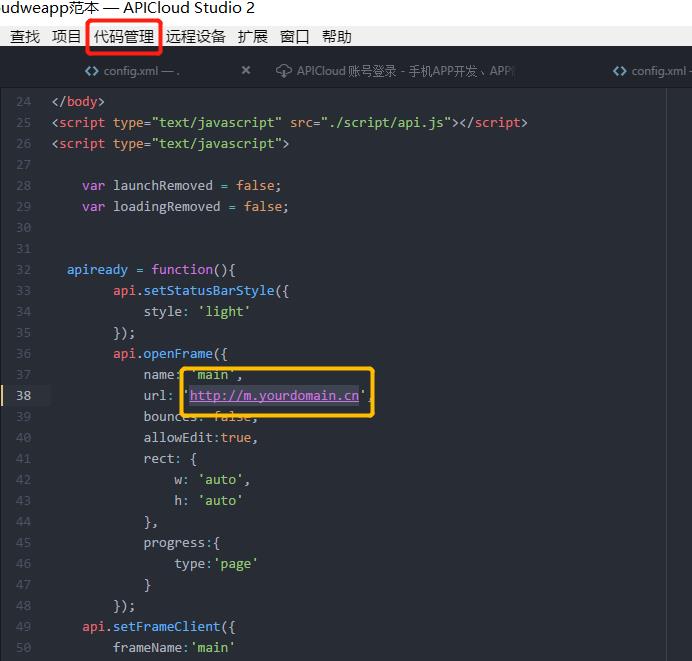
Task: Click line number 49 in gutter
Action: coord(23,627)
